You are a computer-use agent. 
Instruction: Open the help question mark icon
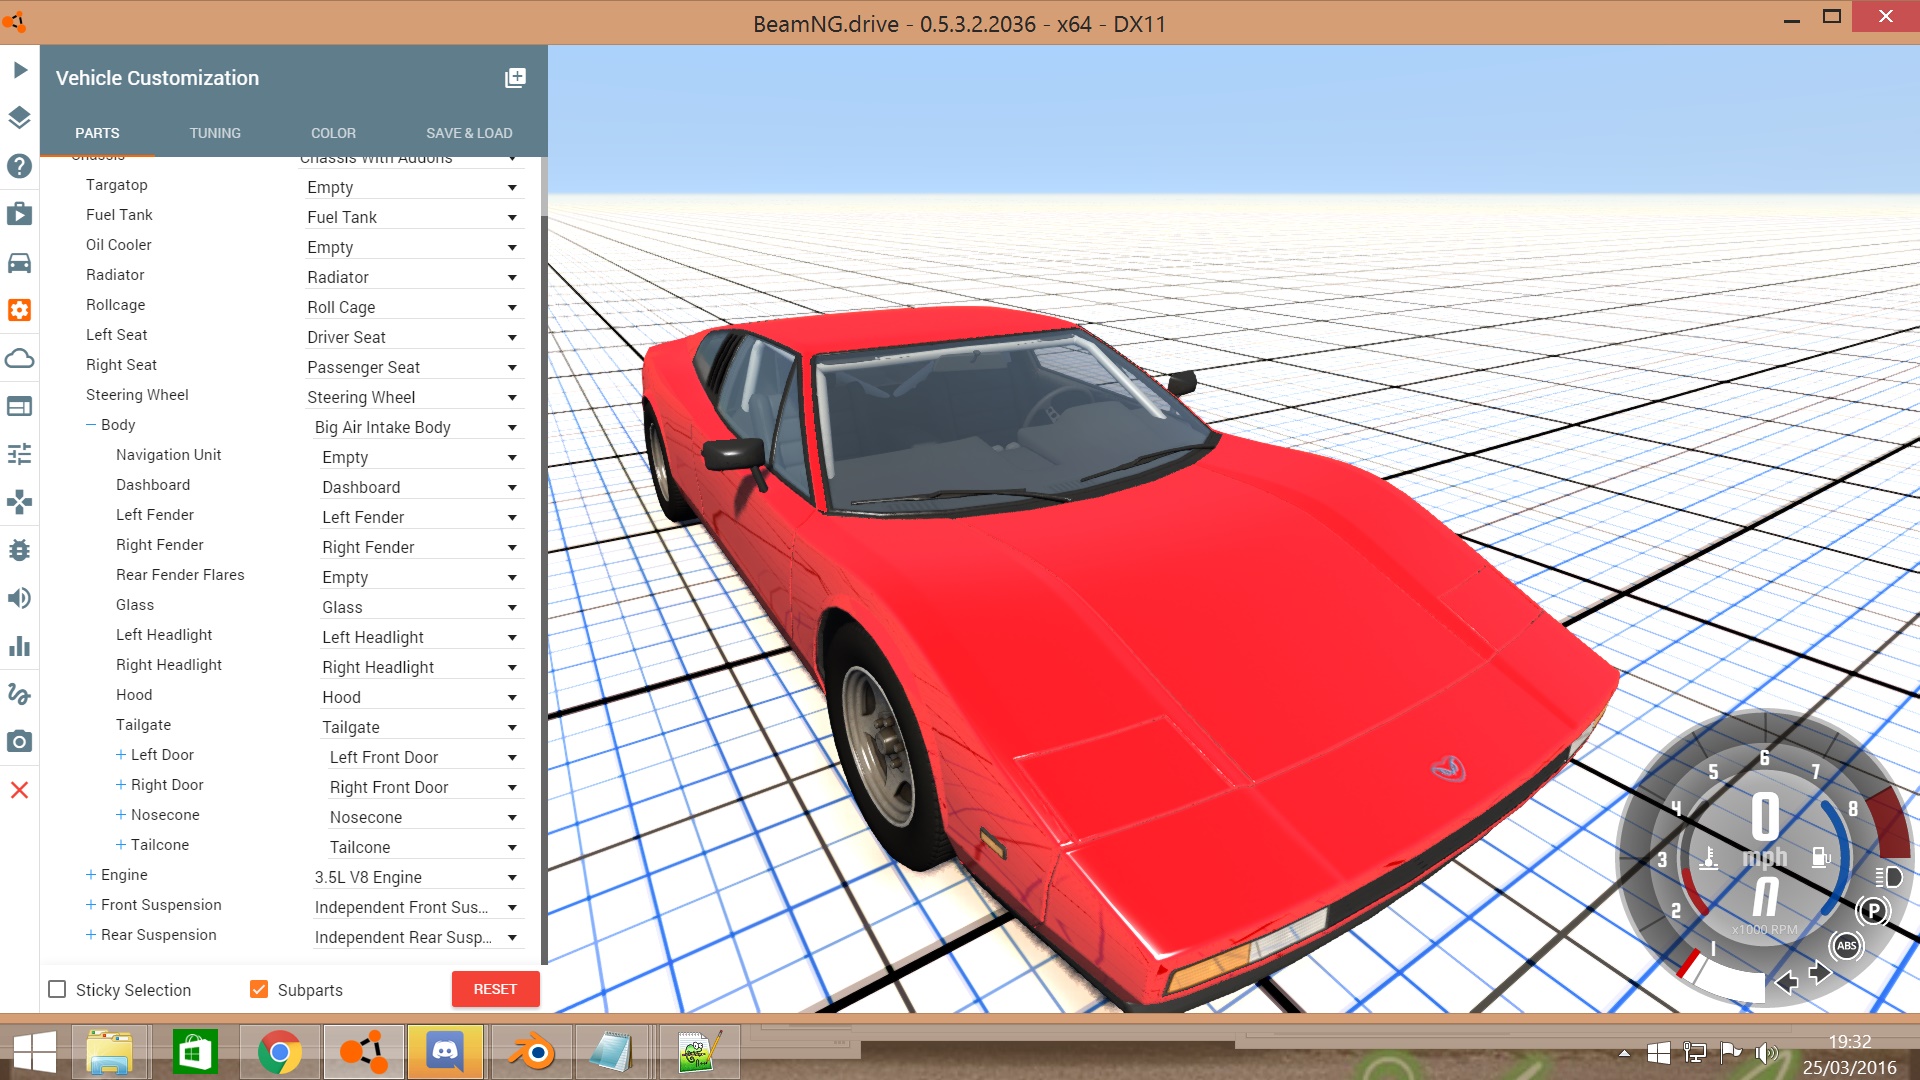(19, 166)
